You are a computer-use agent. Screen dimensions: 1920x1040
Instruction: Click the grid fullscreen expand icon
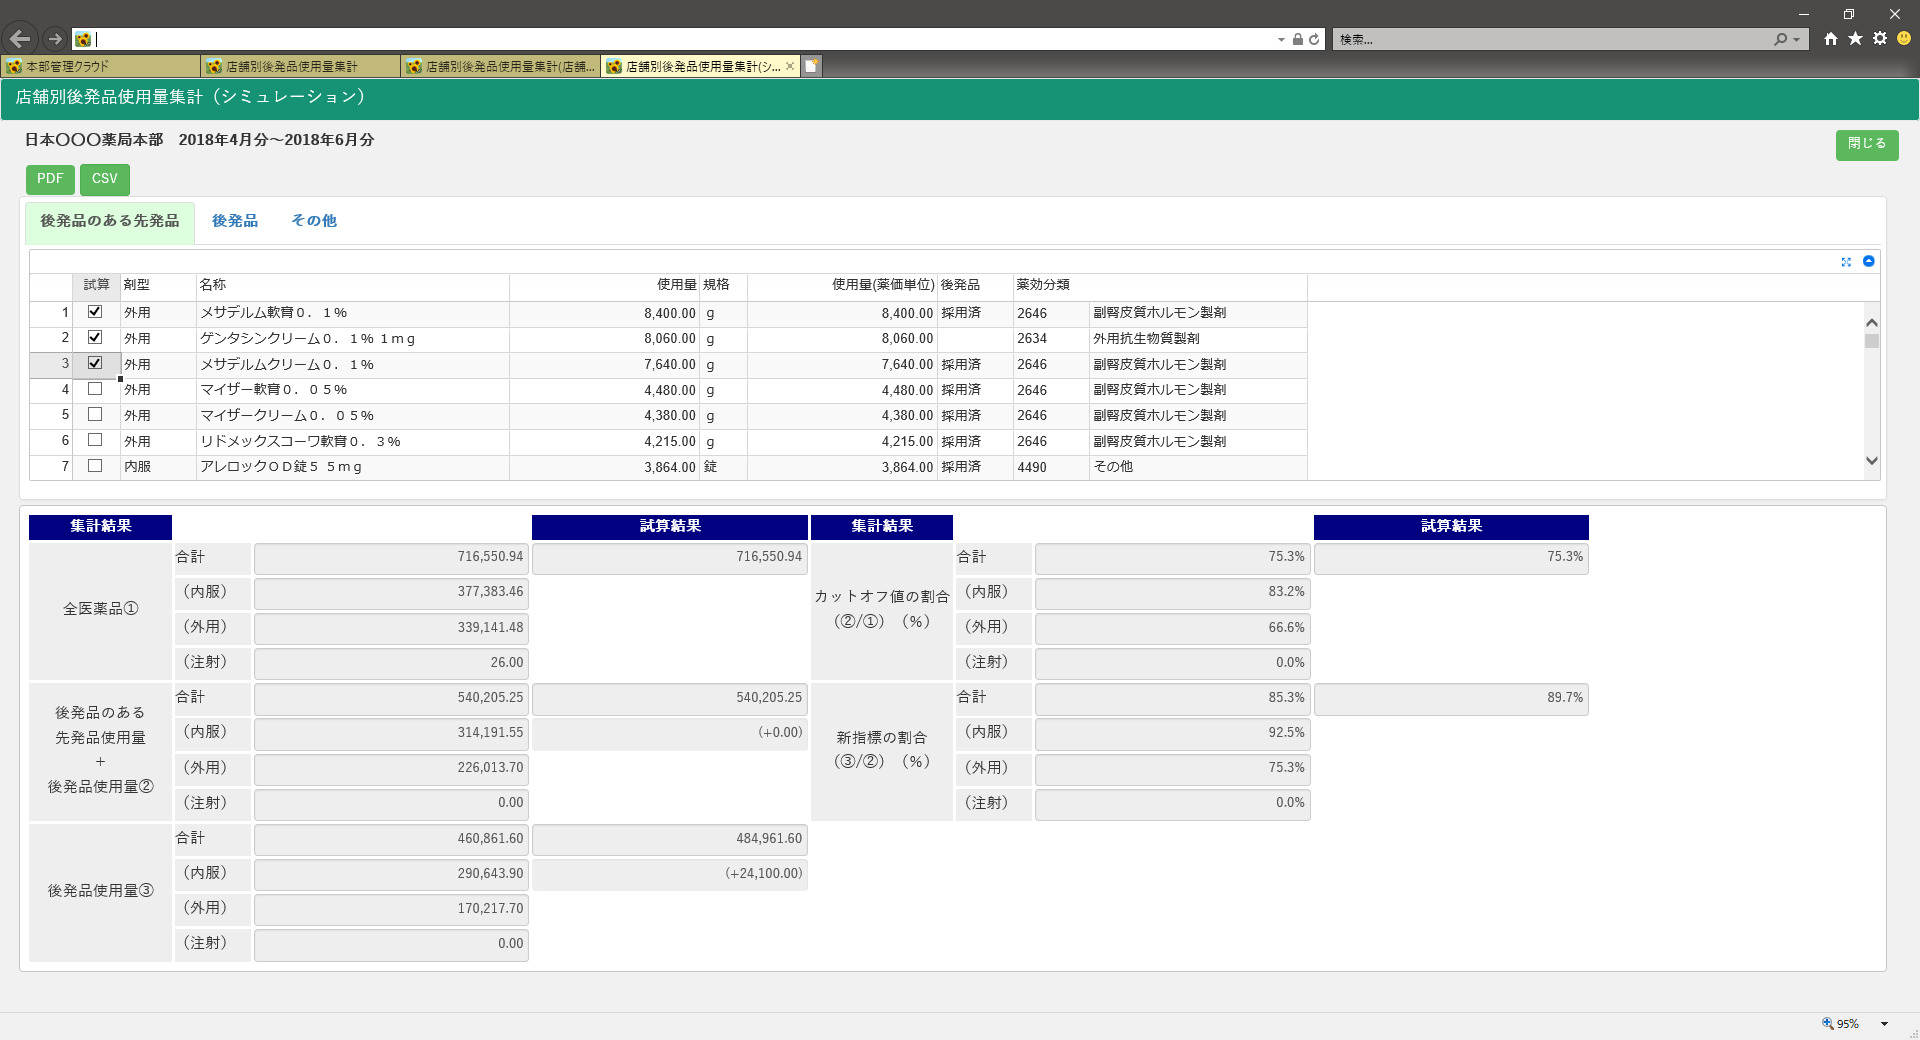(1846, 262)
